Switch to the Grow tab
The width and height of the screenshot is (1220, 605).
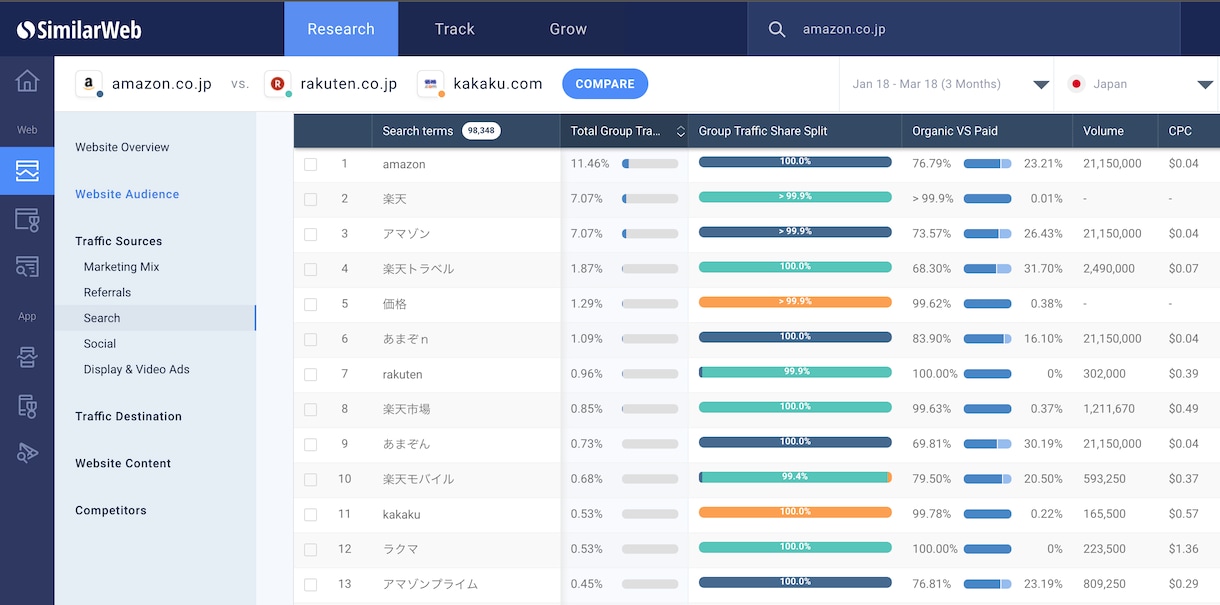[x=568, y=29]
